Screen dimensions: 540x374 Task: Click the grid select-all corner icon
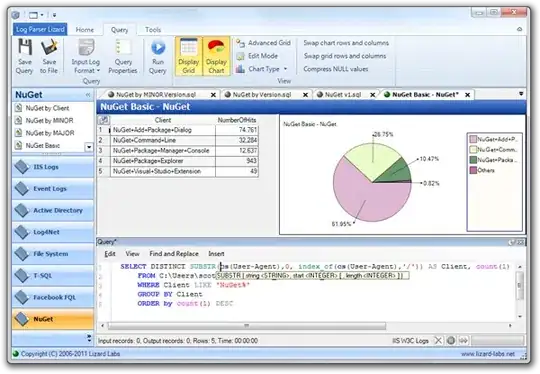[104, 120]
